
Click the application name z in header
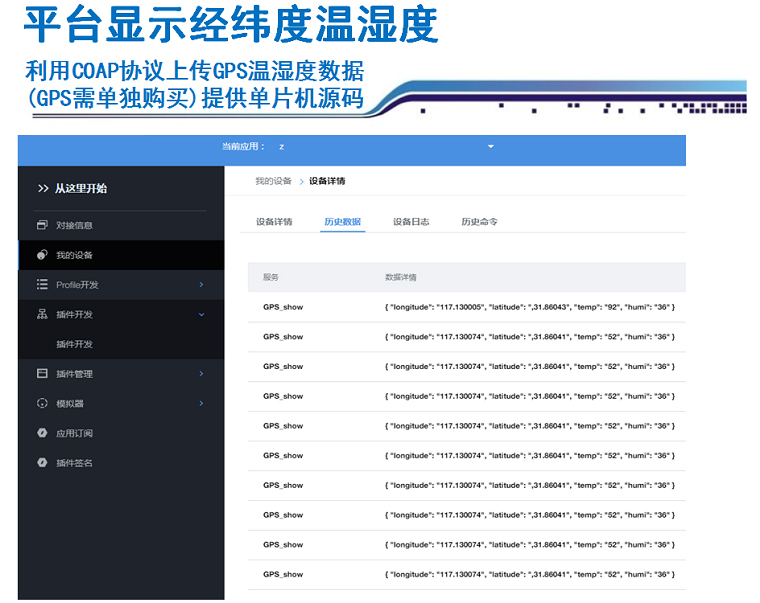(282, 147)
